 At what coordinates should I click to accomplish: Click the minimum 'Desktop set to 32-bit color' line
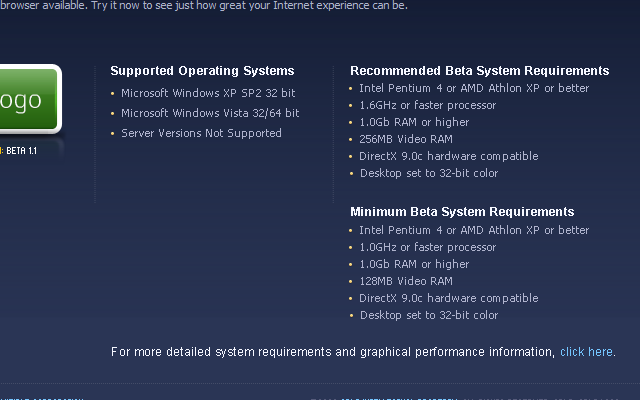tap(429, 315)
